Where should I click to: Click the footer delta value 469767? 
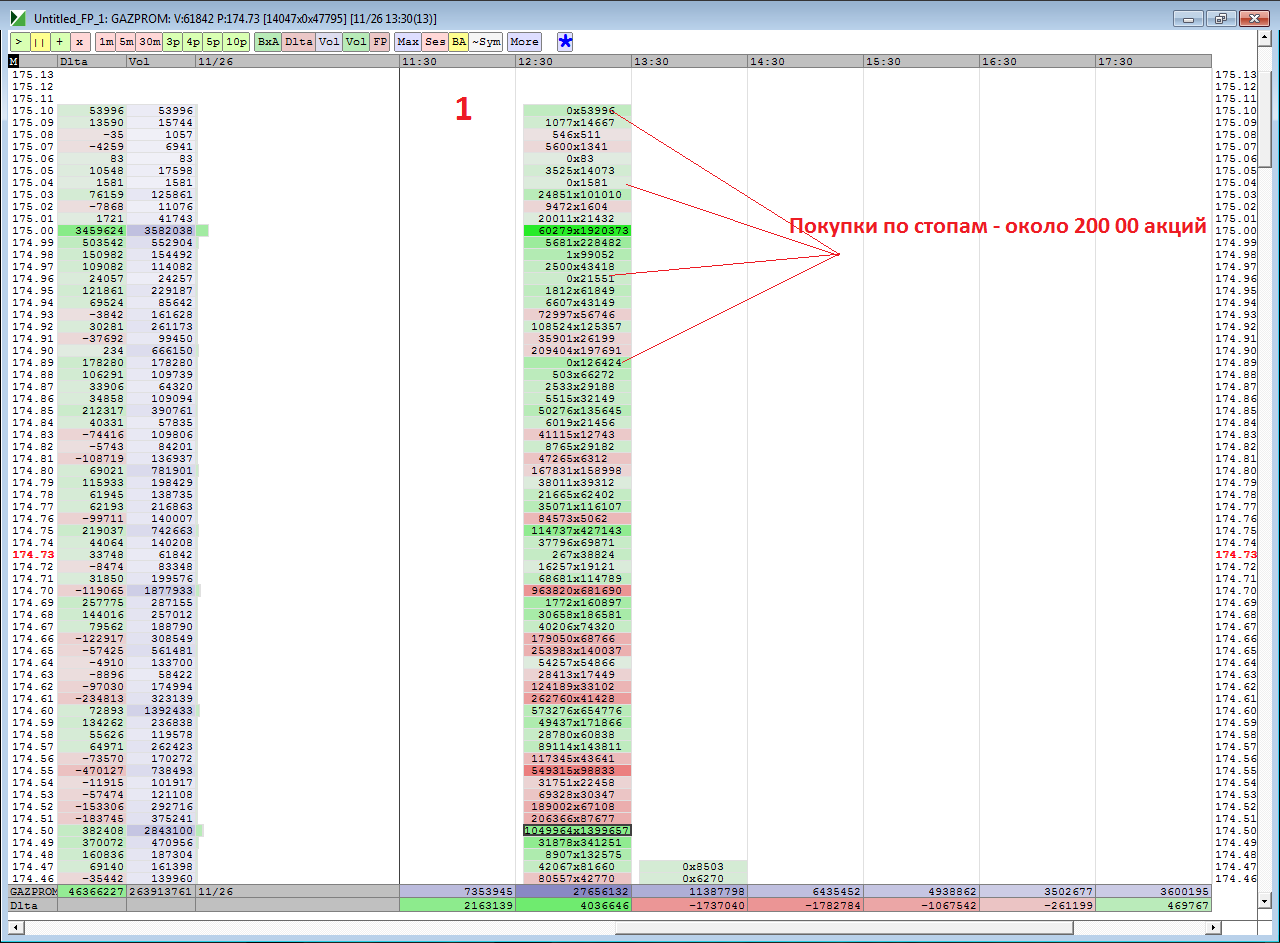tap(1153, 905)
